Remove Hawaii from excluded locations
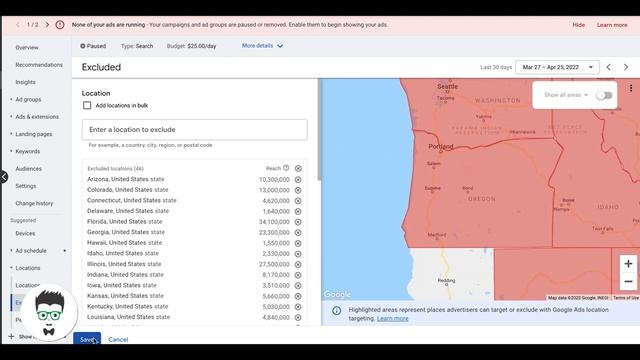The image size is (640, 360). 298,243
